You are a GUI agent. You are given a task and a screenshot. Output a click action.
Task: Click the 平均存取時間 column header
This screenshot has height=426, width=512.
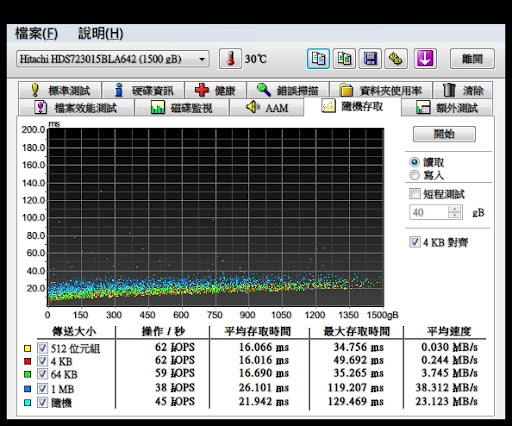click(x=257, y=331)
